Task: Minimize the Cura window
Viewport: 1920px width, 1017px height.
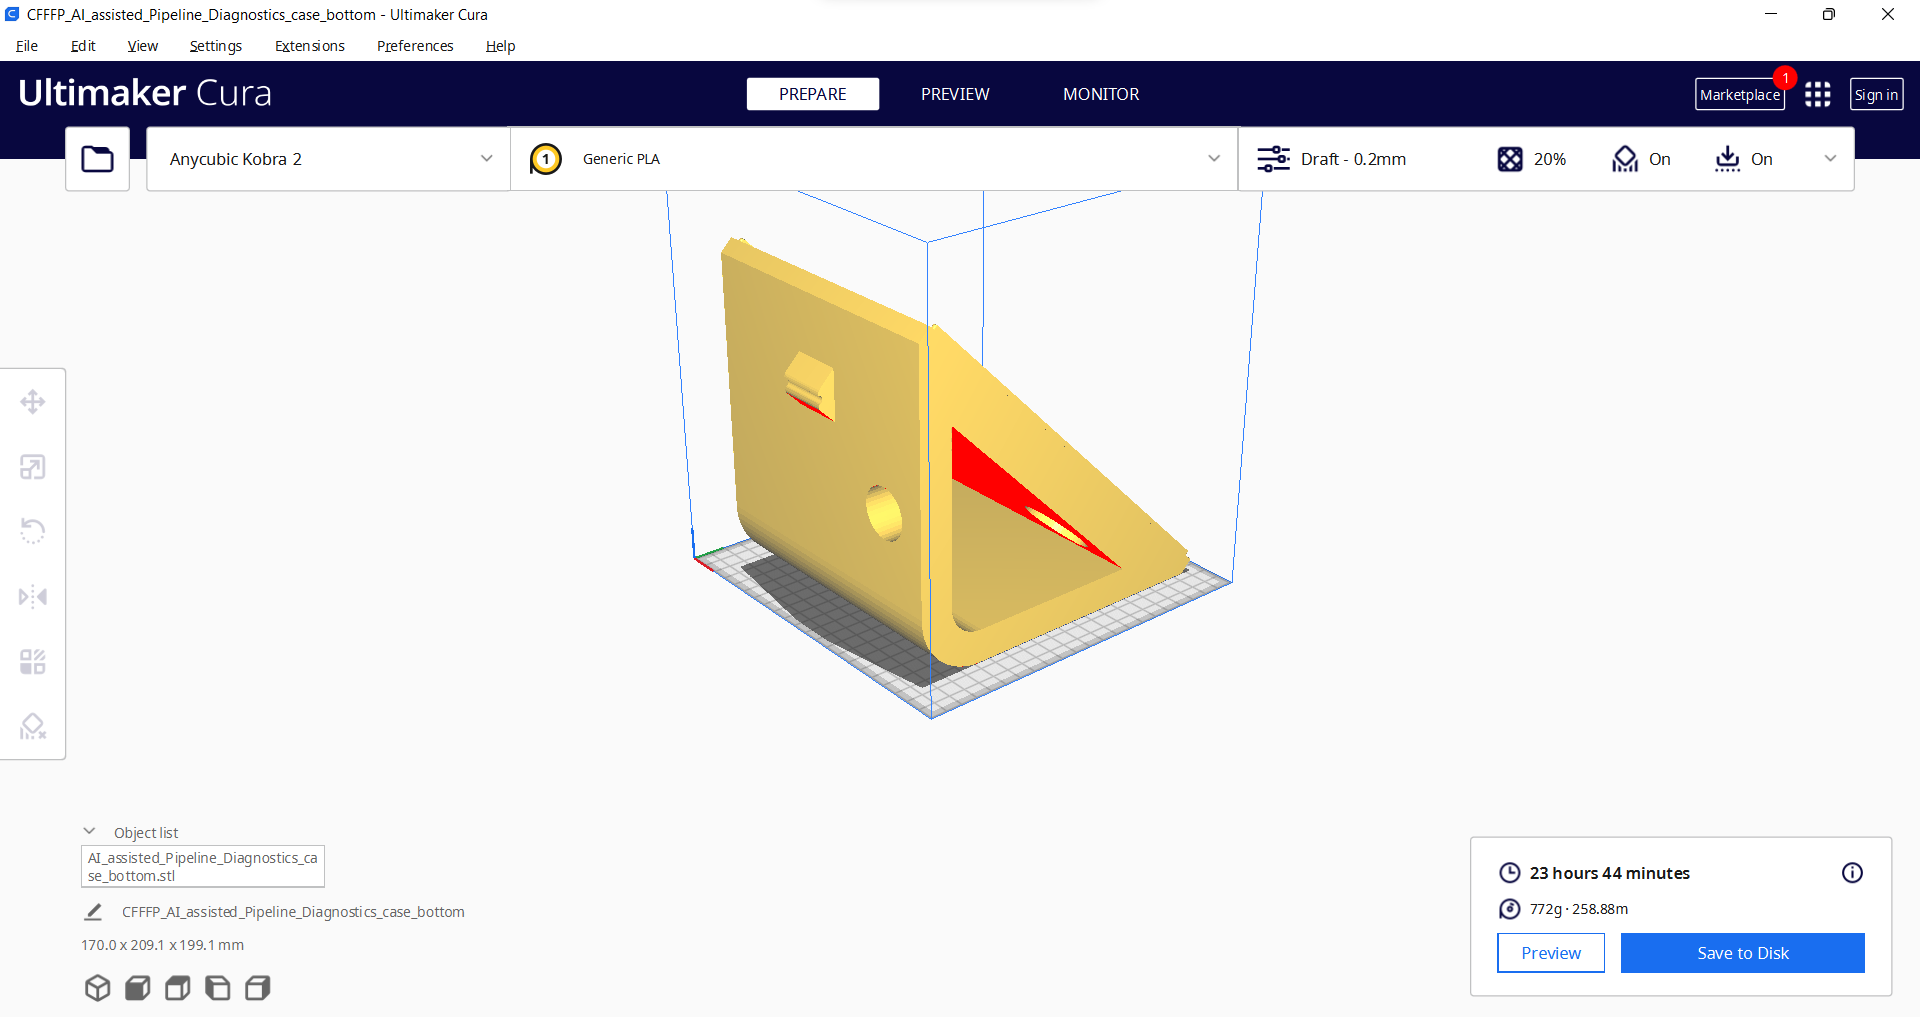Action: pyautogui.click(x=1771, y=14)
